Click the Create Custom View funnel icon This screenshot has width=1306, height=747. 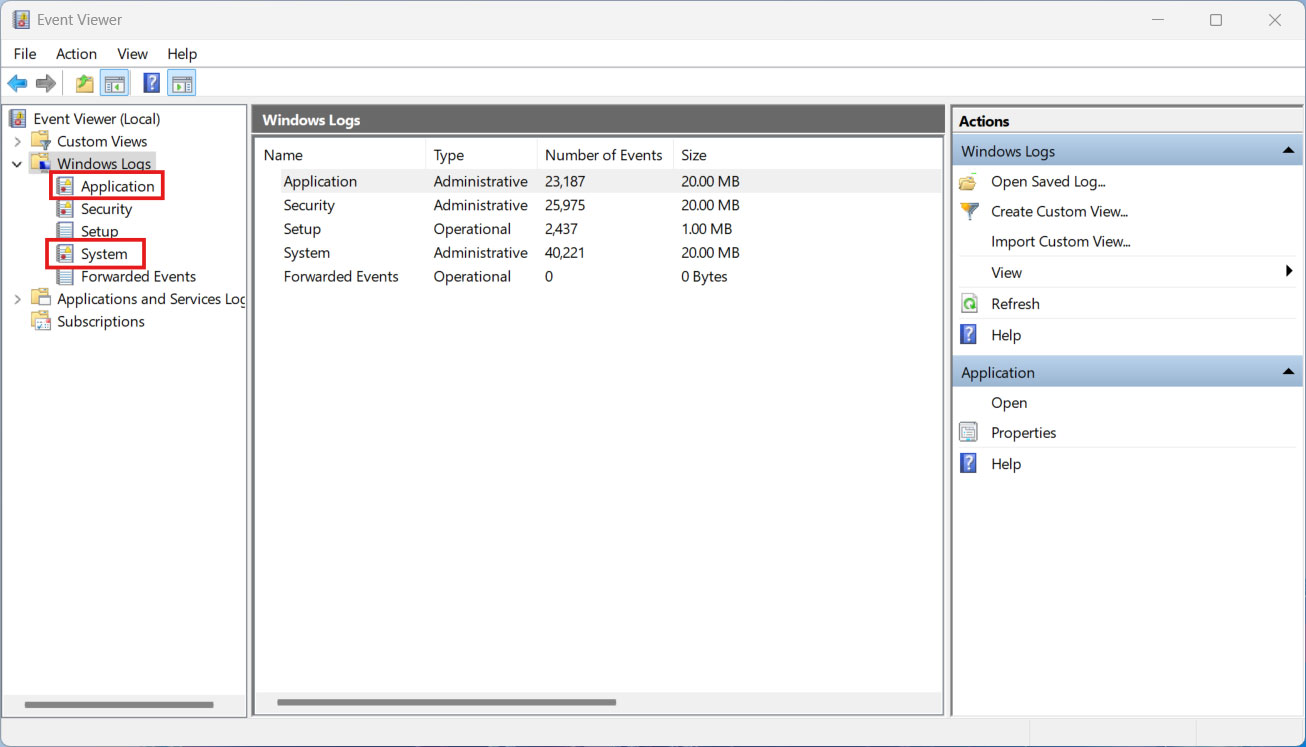pos(968,211)
